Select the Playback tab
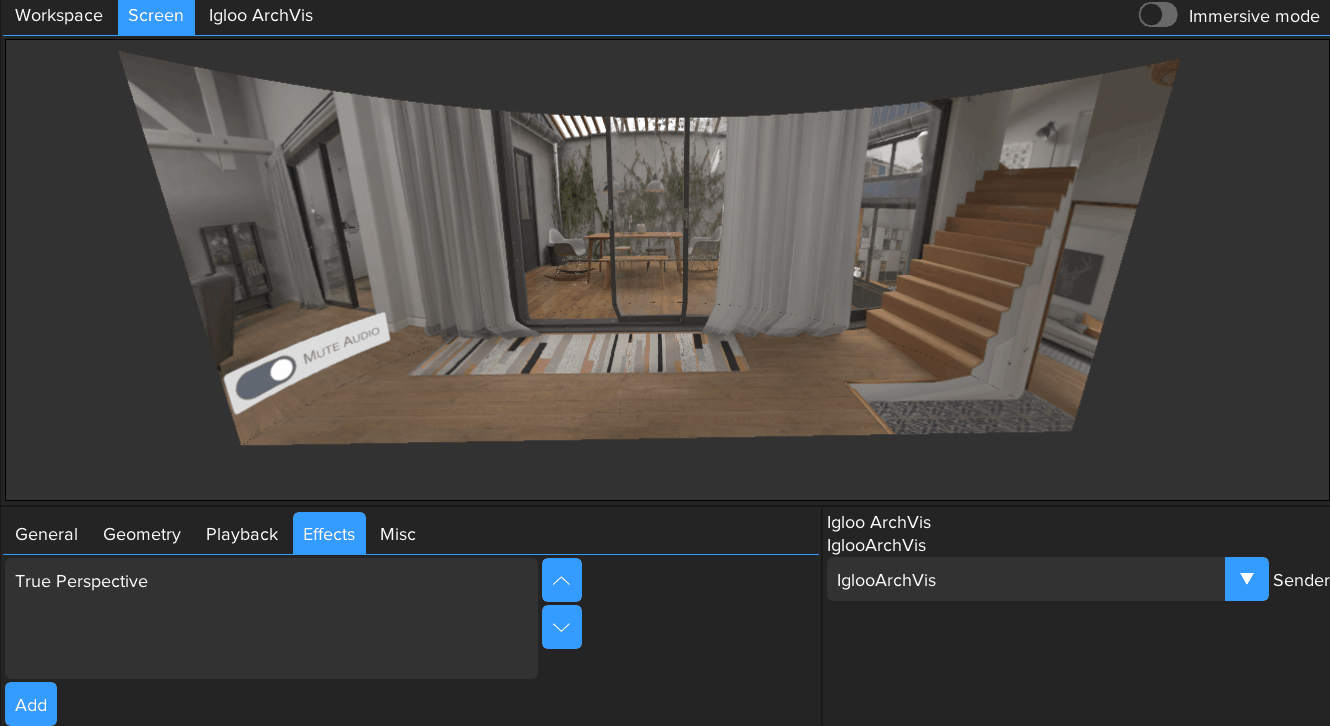The height and width of the screenshot is (726, 1330). coord(241,533)
